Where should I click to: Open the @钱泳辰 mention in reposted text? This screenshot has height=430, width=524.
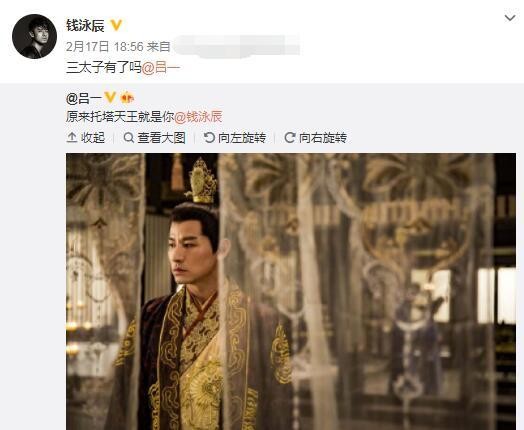click(x=198, y=117)
